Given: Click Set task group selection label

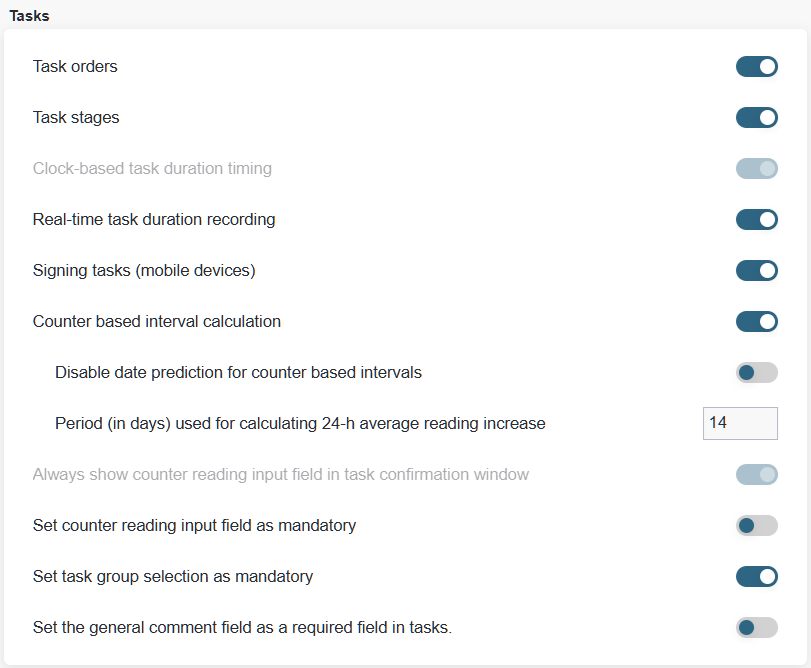Looking at the screenshot, I should point(173,577).
